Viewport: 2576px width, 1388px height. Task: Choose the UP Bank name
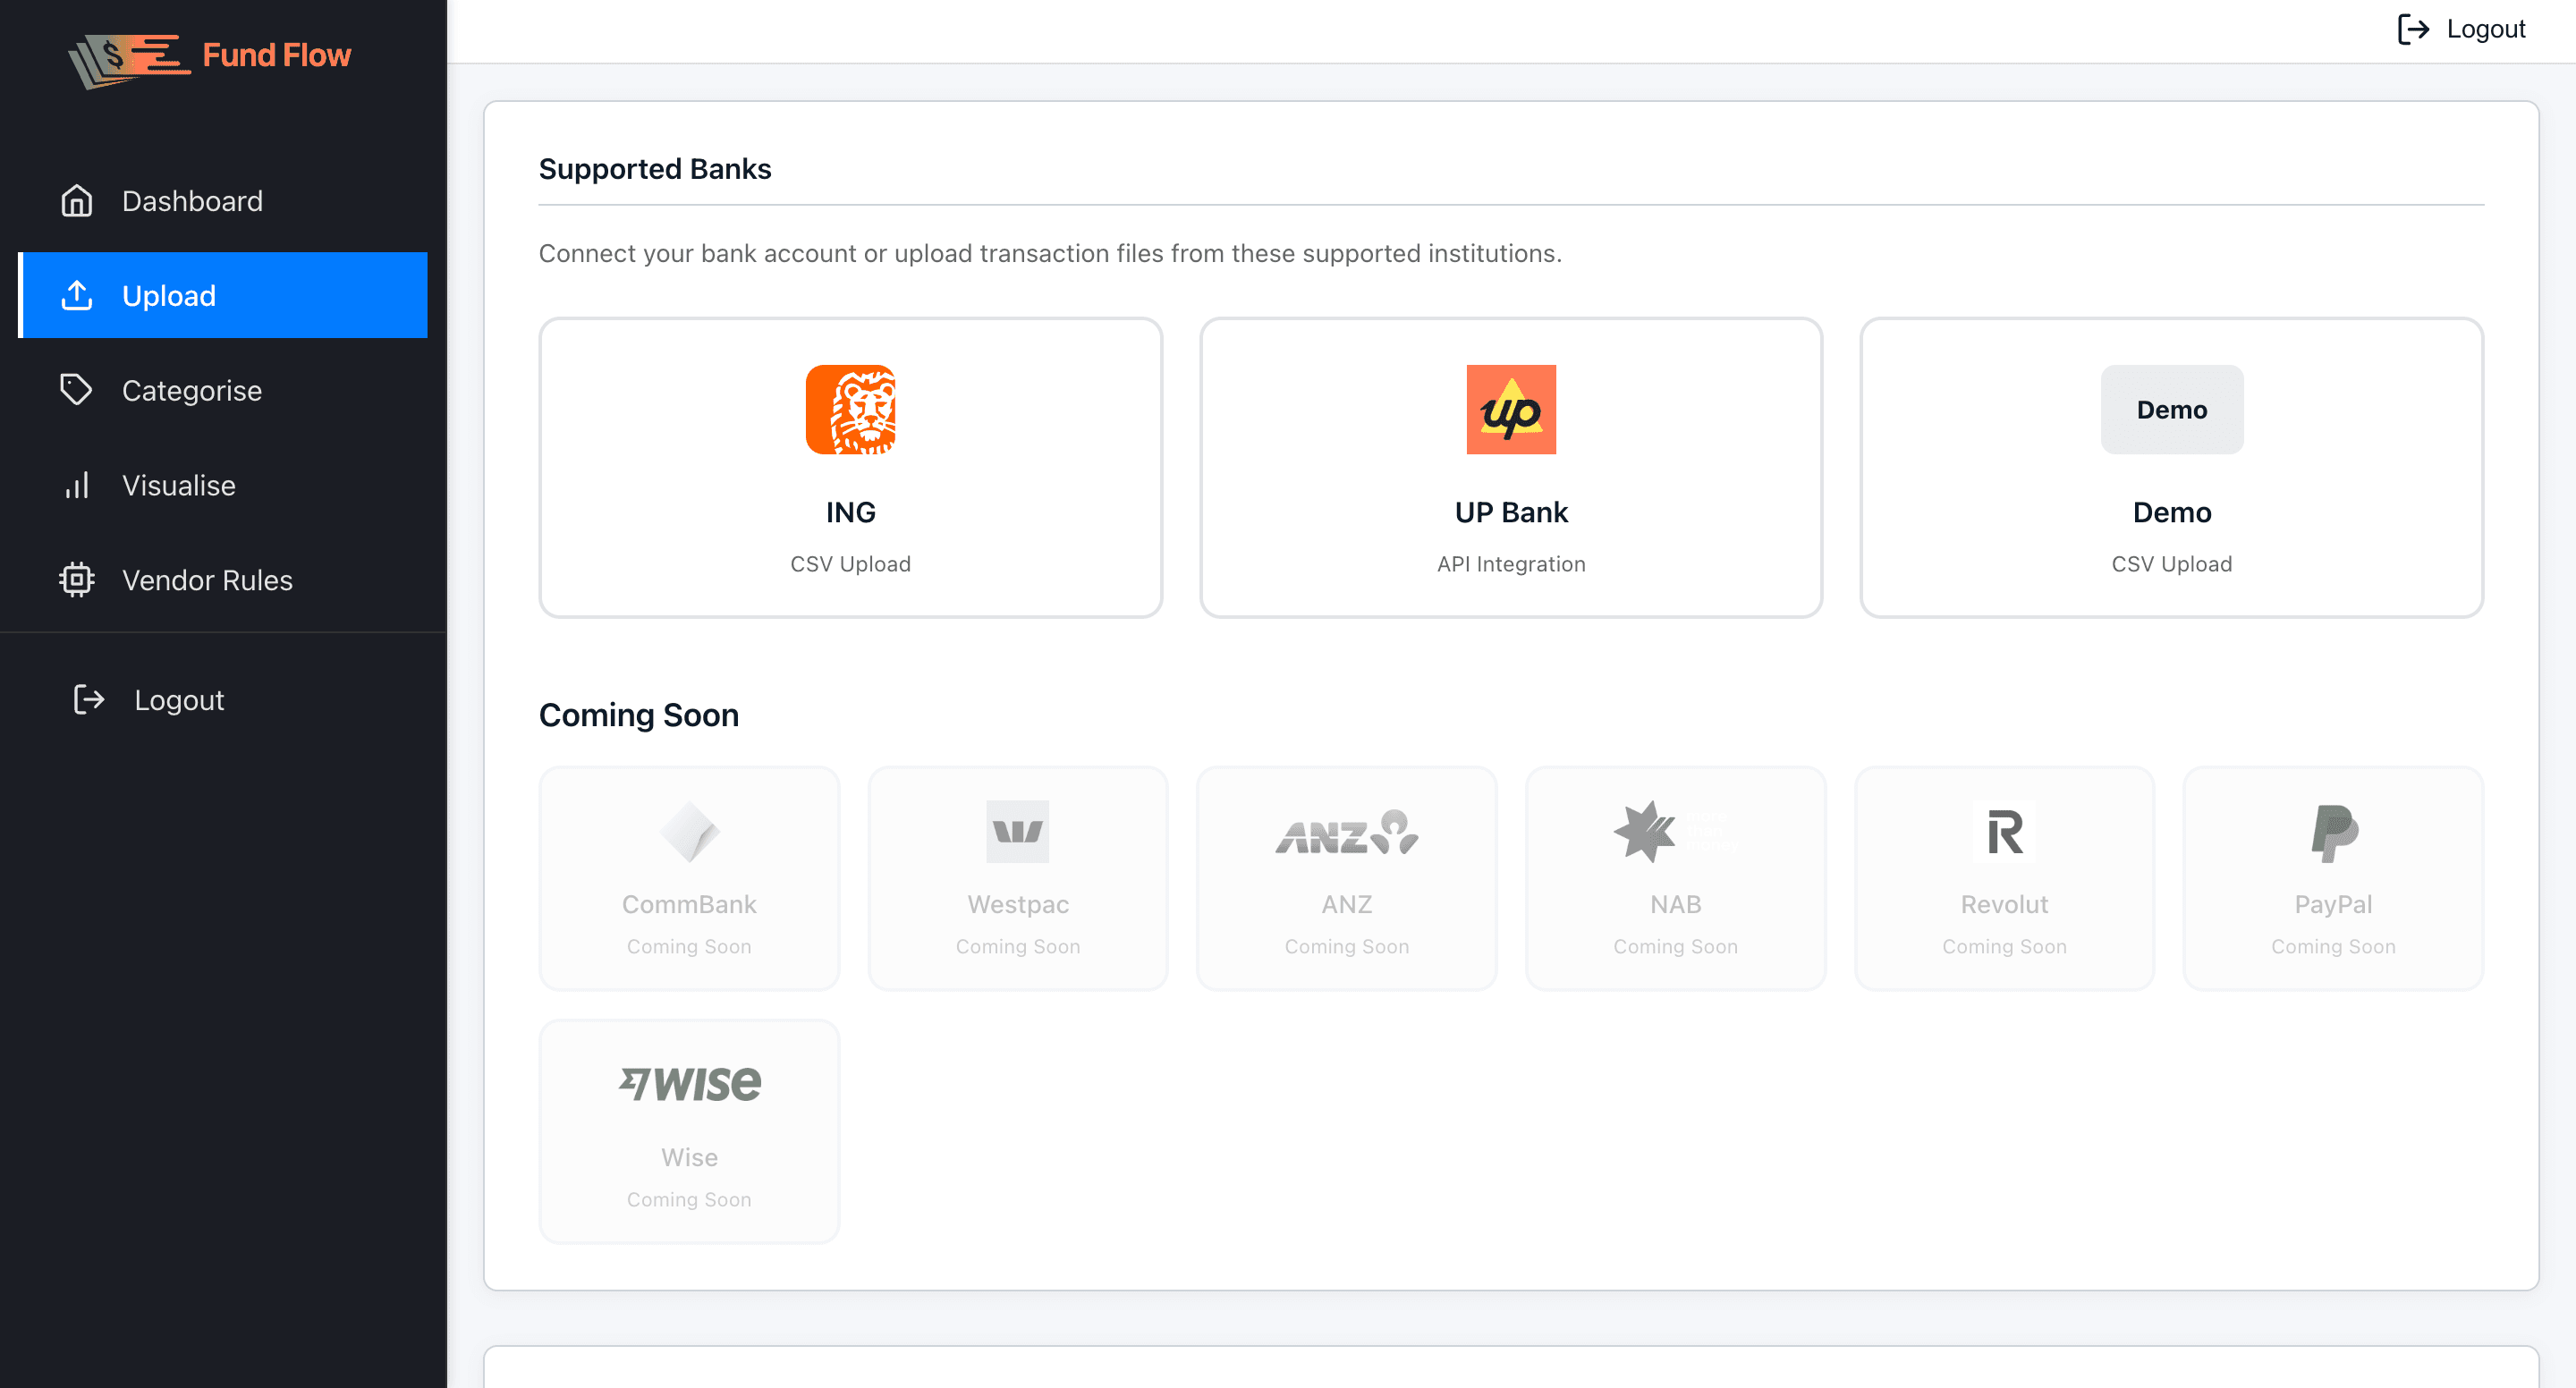pos(1511,512)
